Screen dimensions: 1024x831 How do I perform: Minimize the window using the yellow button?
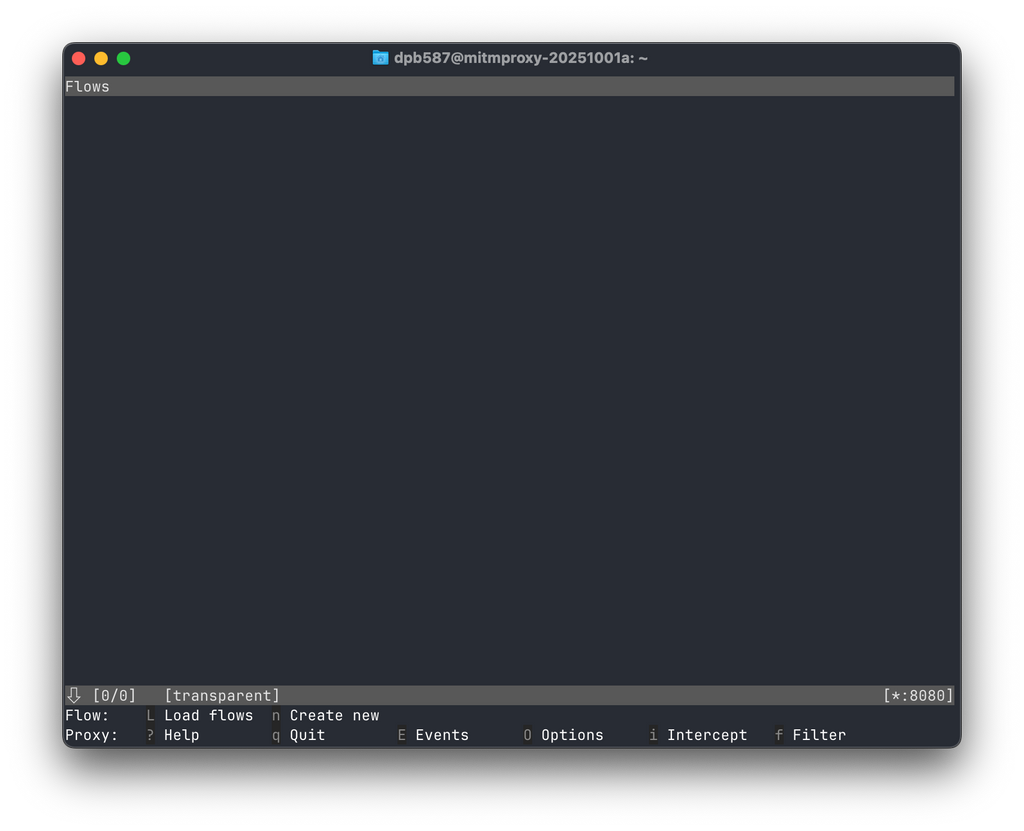click(101, 59)
